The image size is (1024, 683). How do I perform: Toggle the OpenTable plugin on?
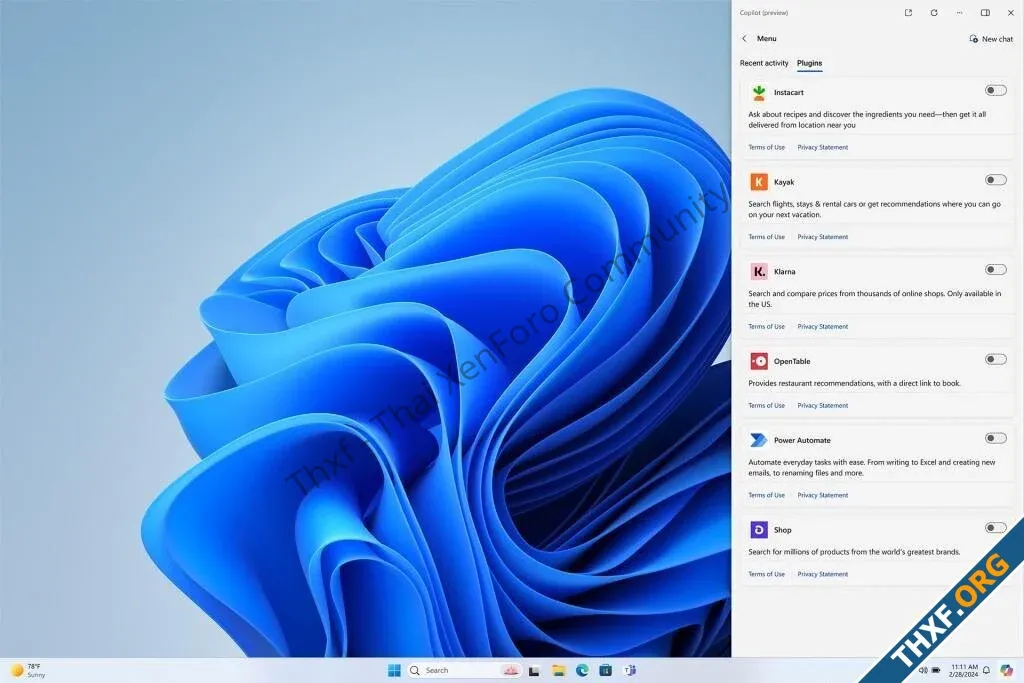tap(995, 359)
